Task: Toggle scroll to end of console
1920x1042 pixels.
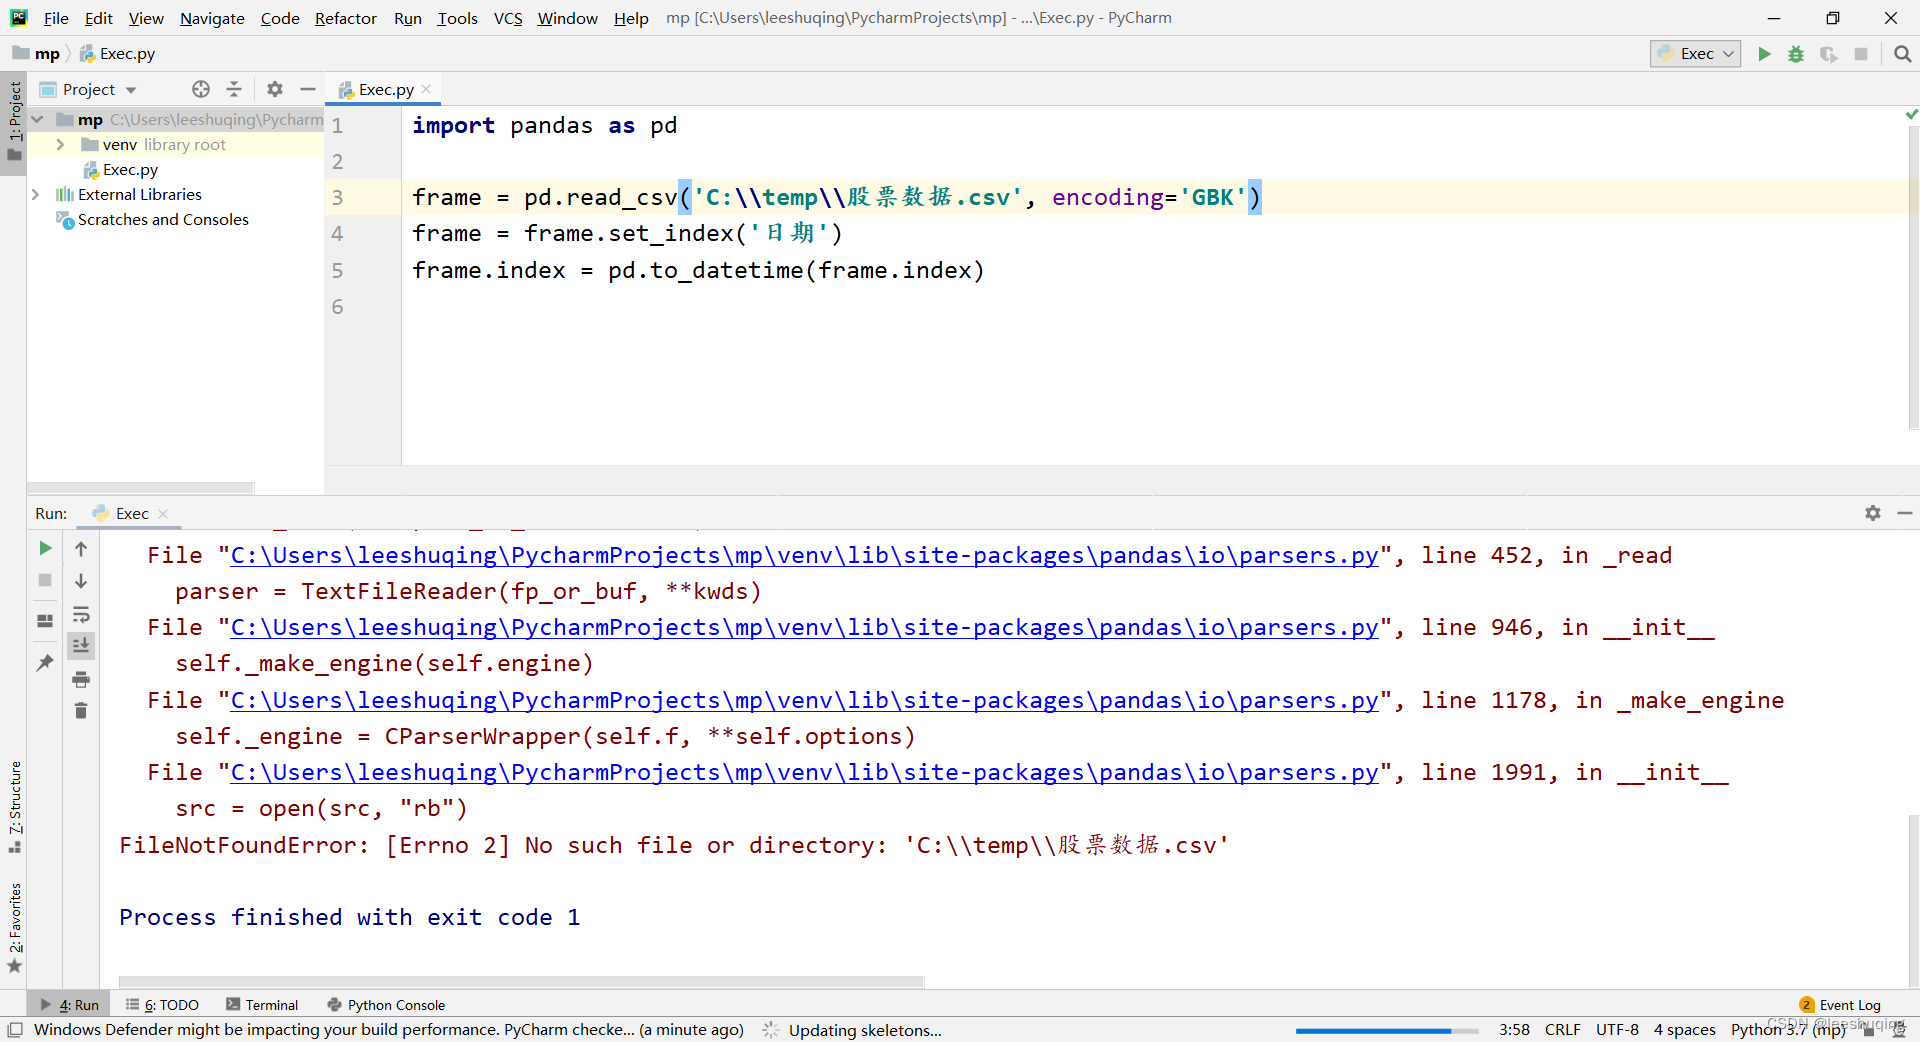Action: (x=81, y=646)
